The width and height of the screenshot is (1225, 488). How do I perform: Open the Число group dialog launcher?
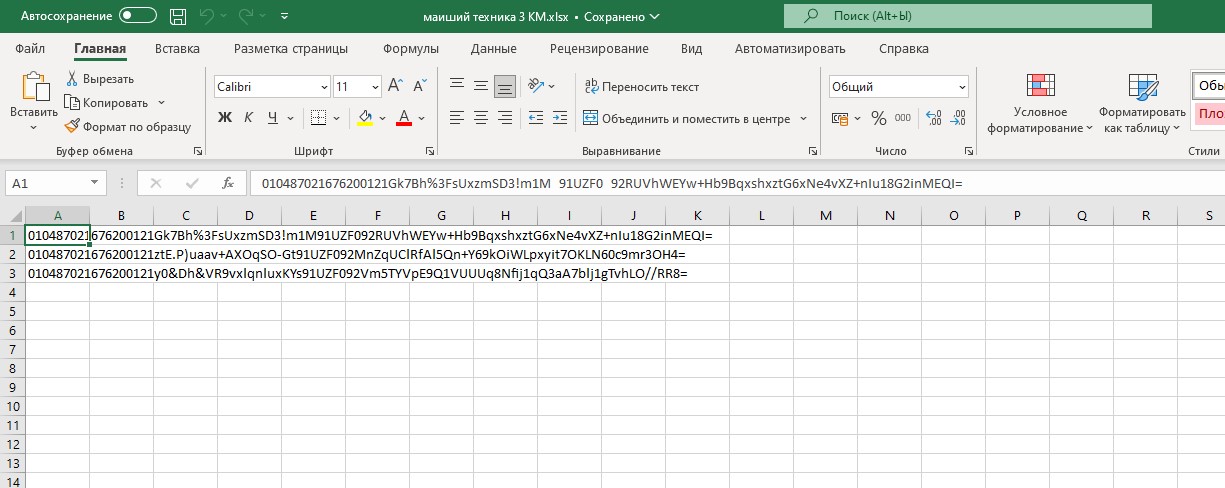[968, 151]
